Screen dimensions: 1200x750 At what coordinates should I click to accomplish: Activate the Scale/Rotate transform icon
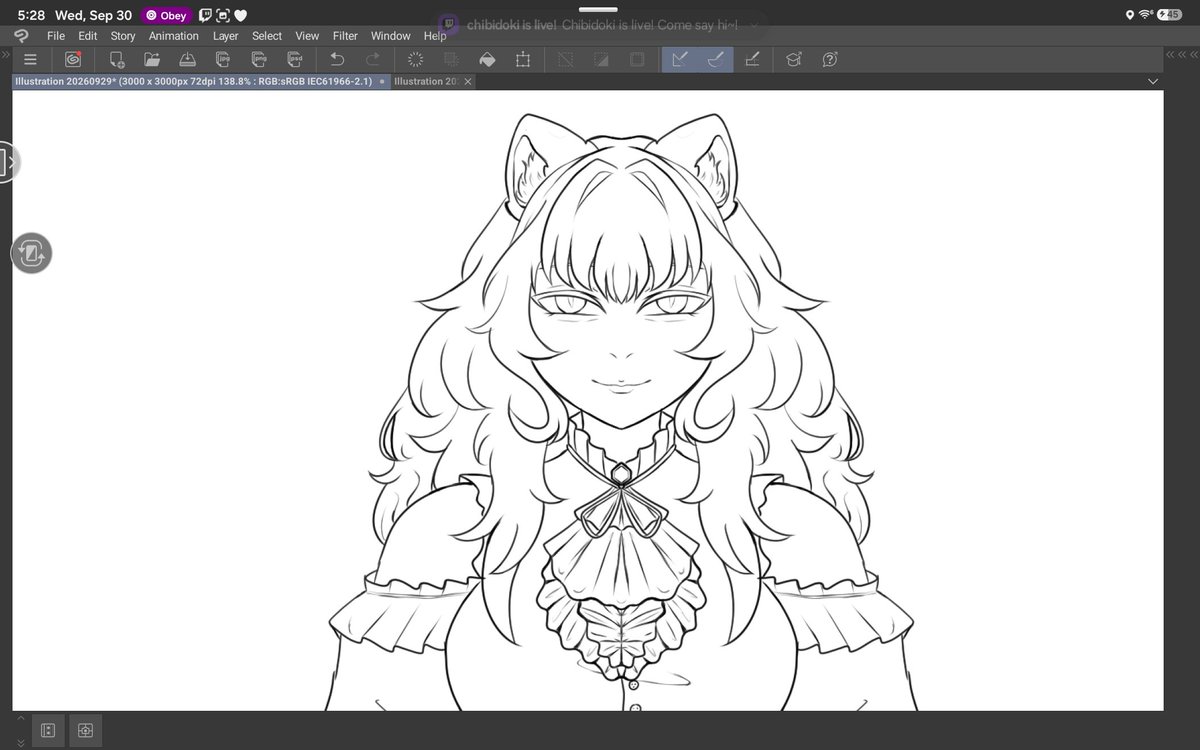coord(522,59)
